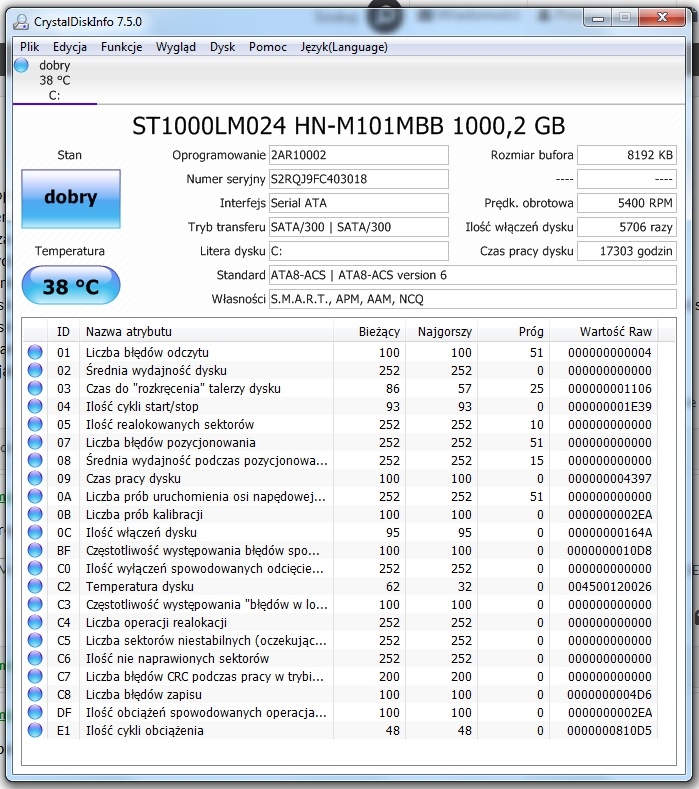Screen dimensions: 699x789
Task: Minimize the CrystalDiskInfo window
Action: [x=598, y=18]
